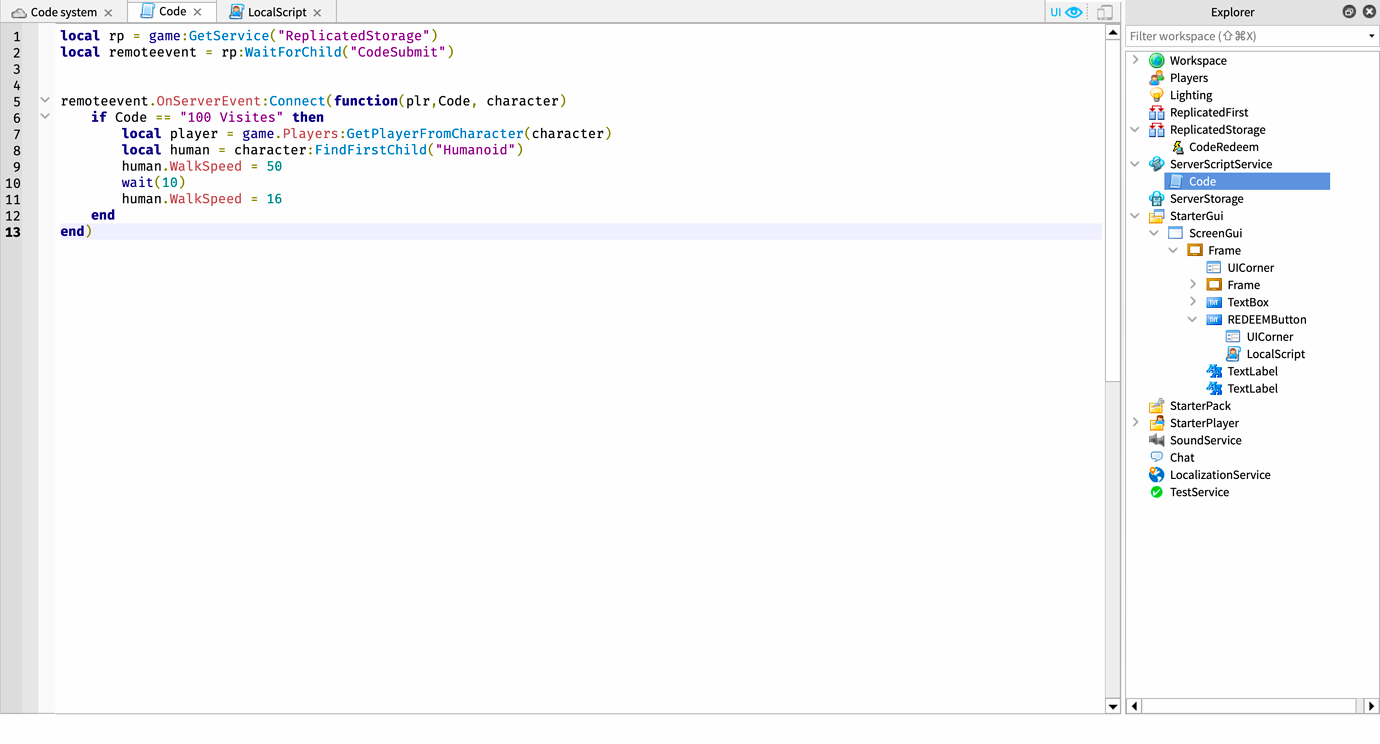Viewport: 1380px width, 744px height.
Task: Select the TestService green check icon
Action: pyautogui.click(x=1157, y=492)
